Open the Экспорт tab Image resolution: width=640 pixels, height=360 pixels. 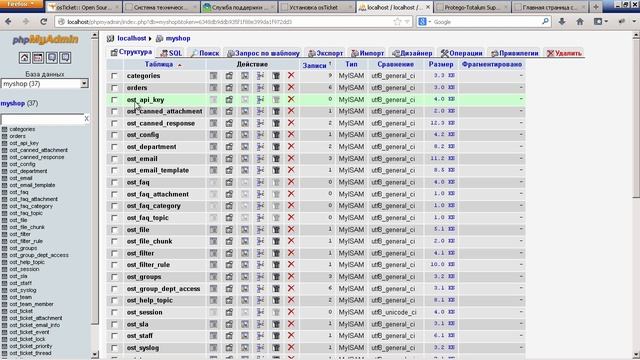[326, 53]
